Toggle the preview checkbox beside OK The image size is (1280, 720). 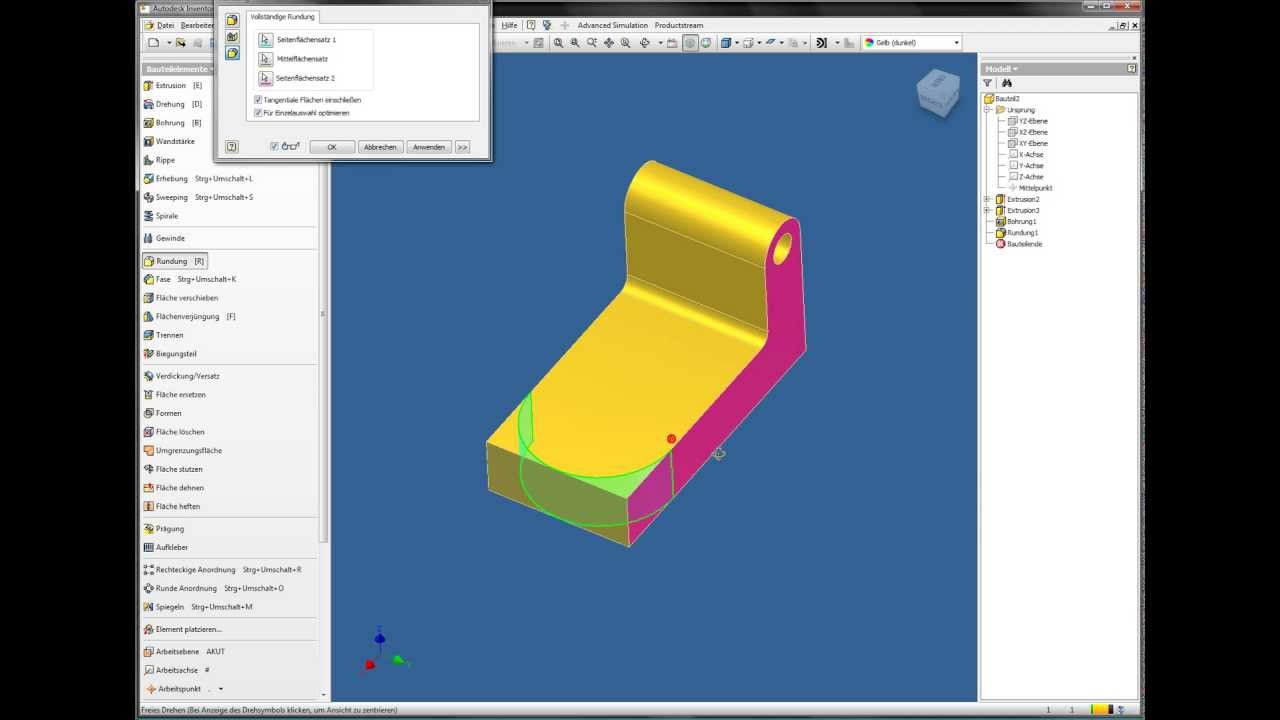[x=275, y=147]
